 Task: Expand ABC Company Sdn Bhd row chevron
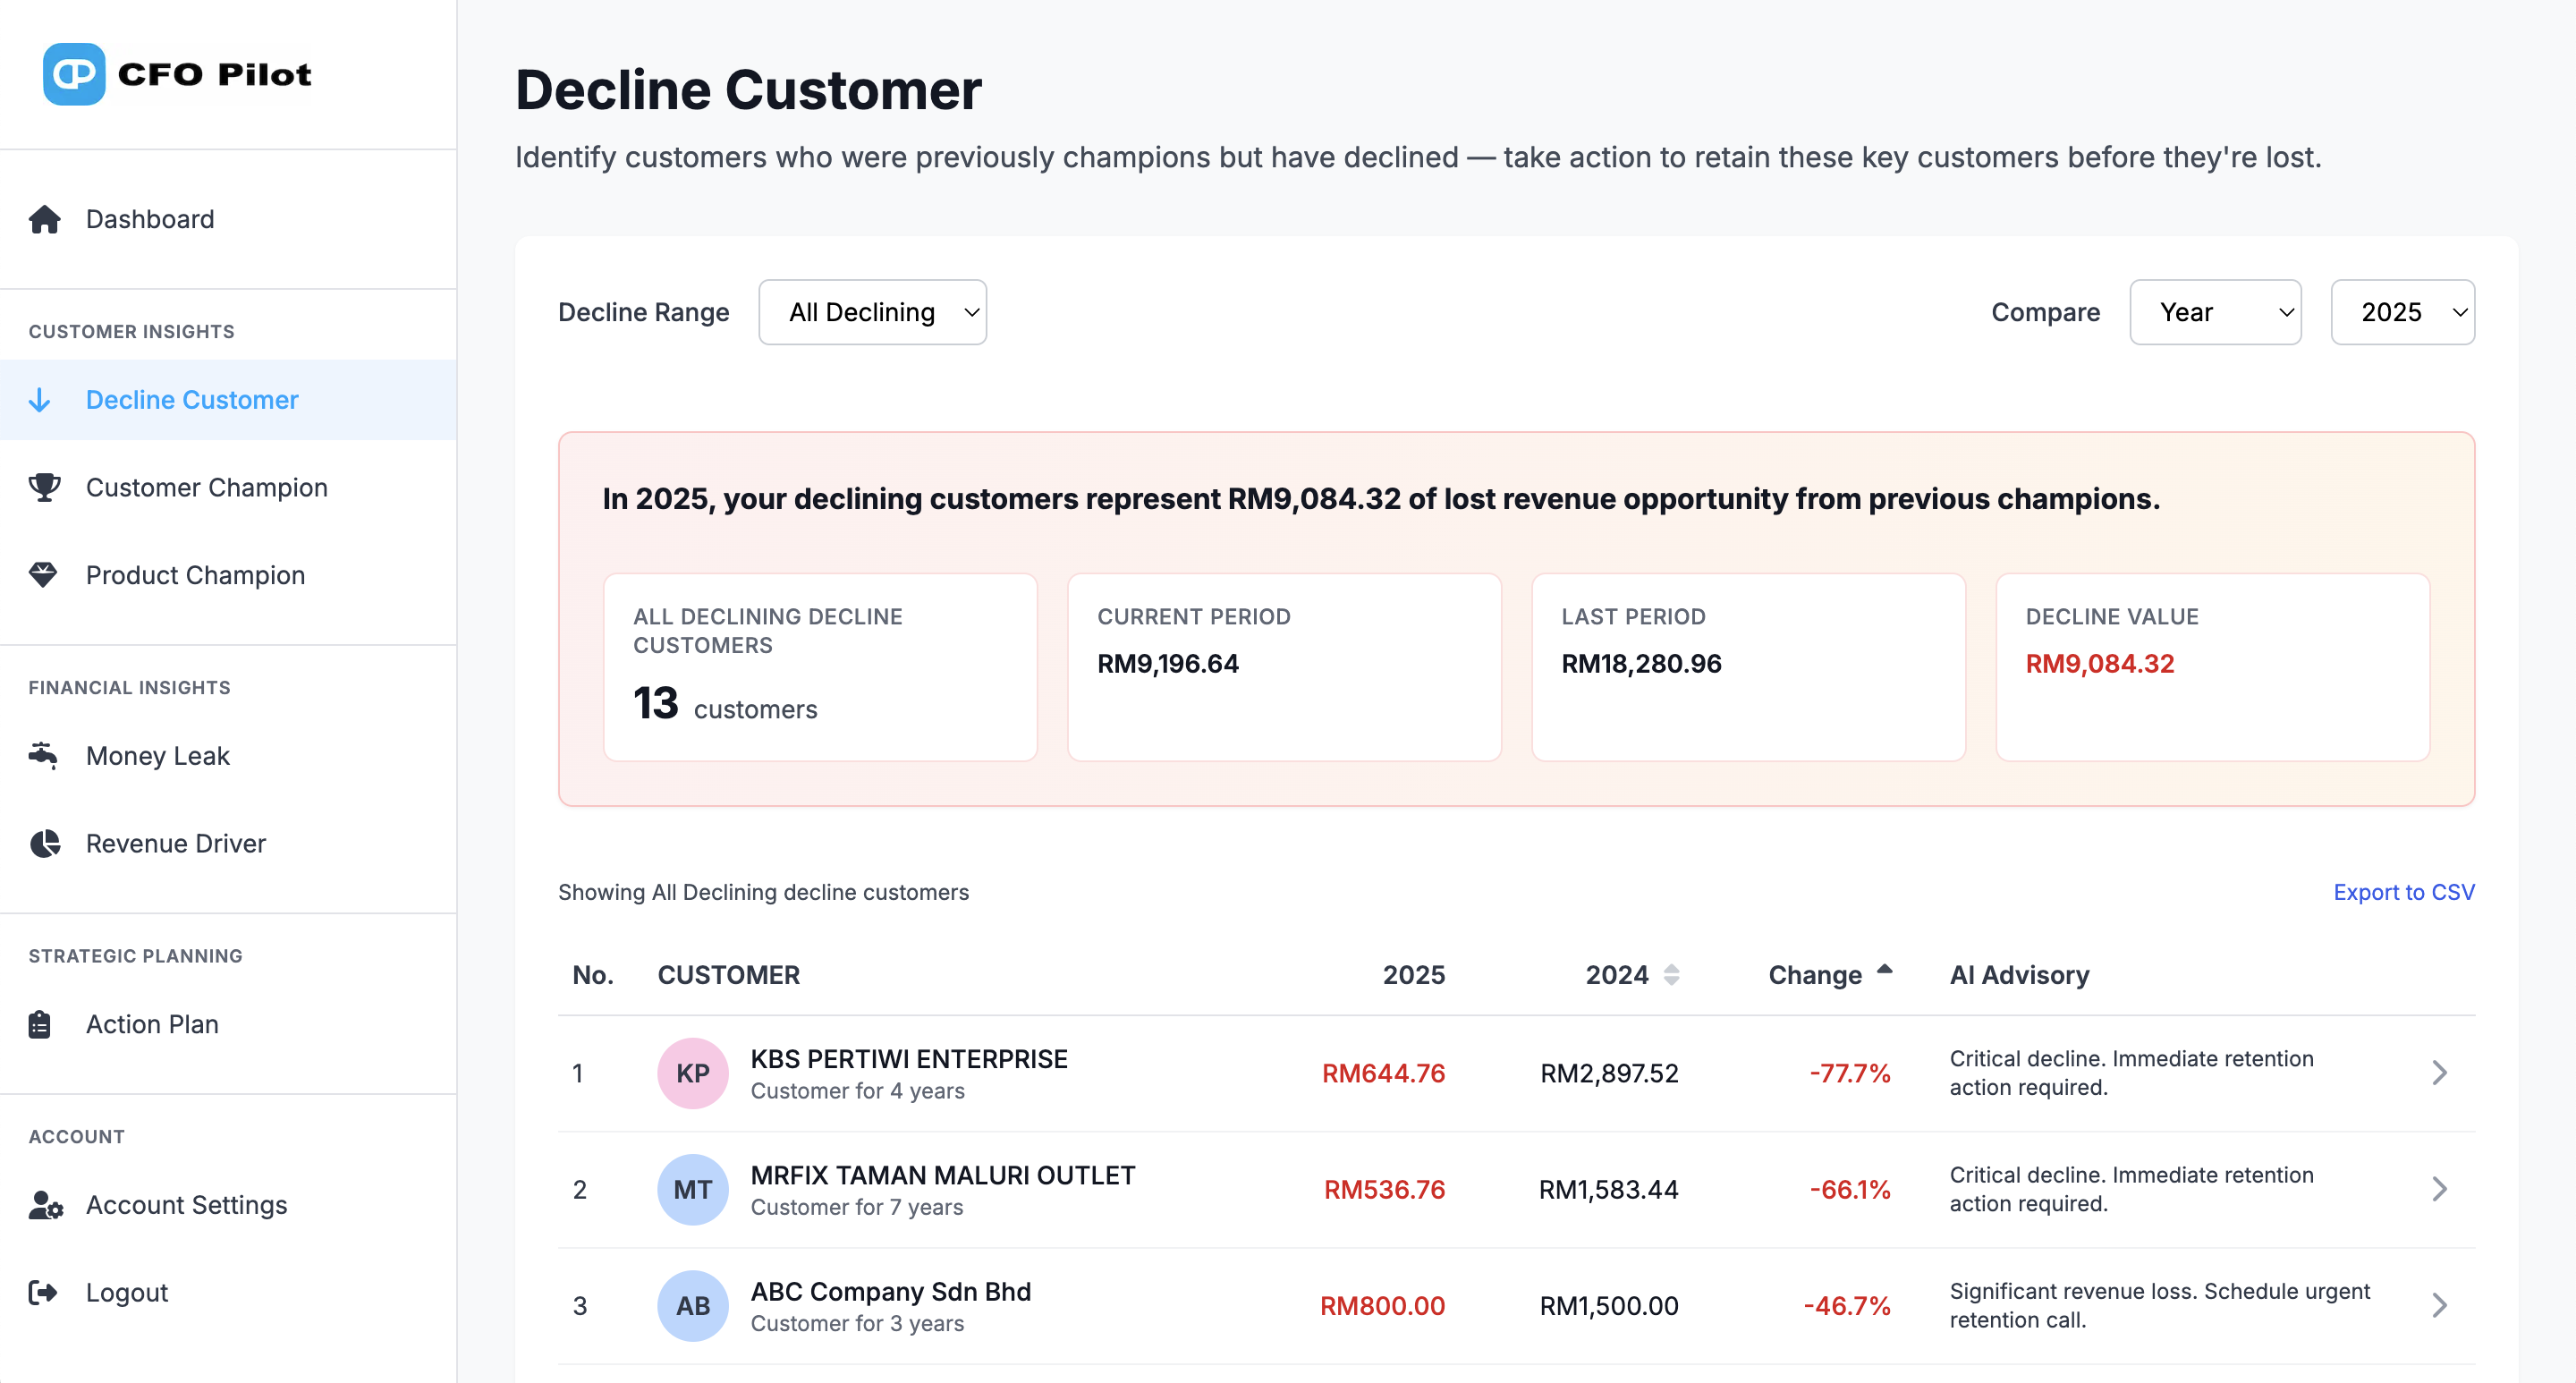(2439, 1305)
